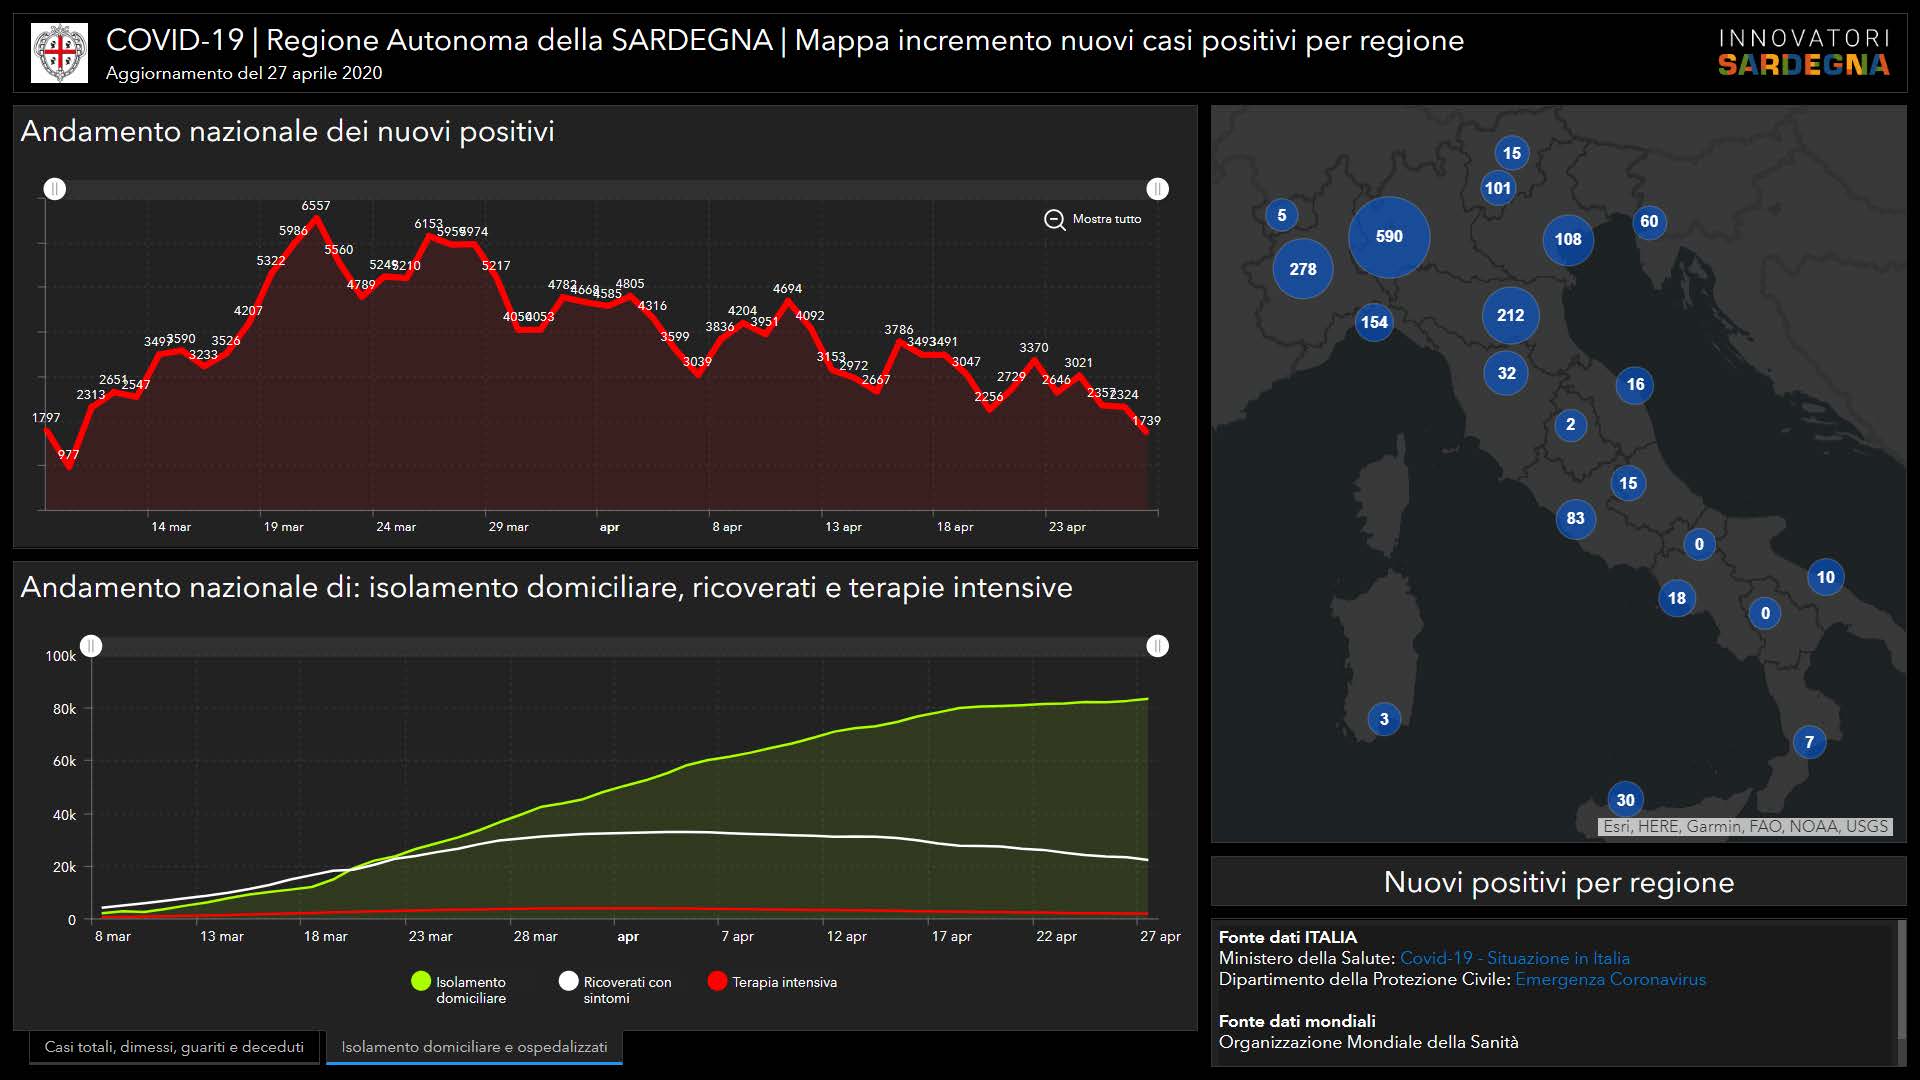1920x1080 pixels.
Task: Open Emergenza Coronavirus link
Action: click(1610, 979)
